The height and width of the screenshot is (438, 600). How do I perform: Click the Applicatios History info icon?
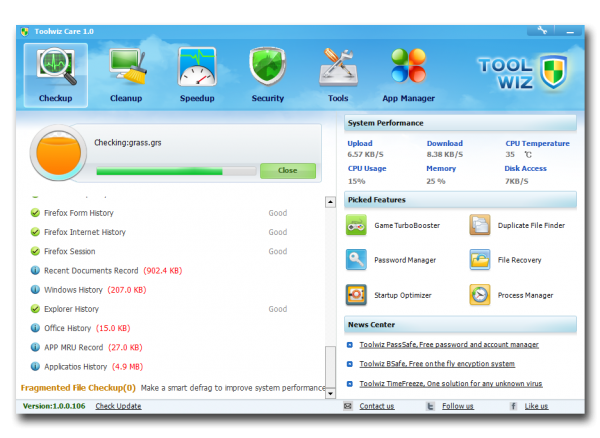[x=35, y=366]
